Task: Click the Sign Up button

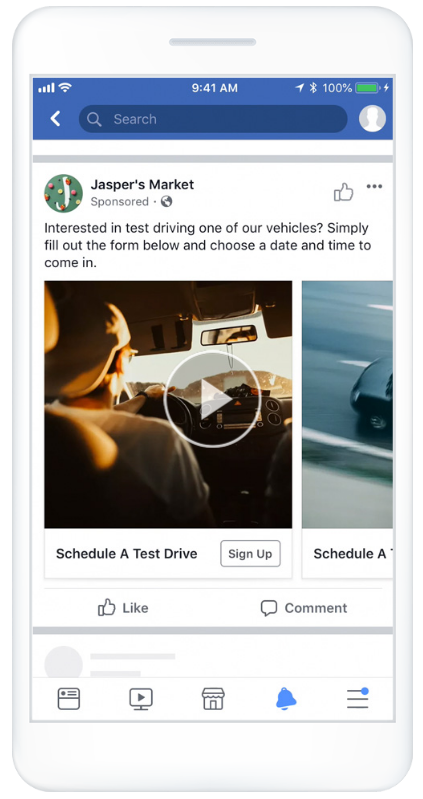Action: click(250, 553)
